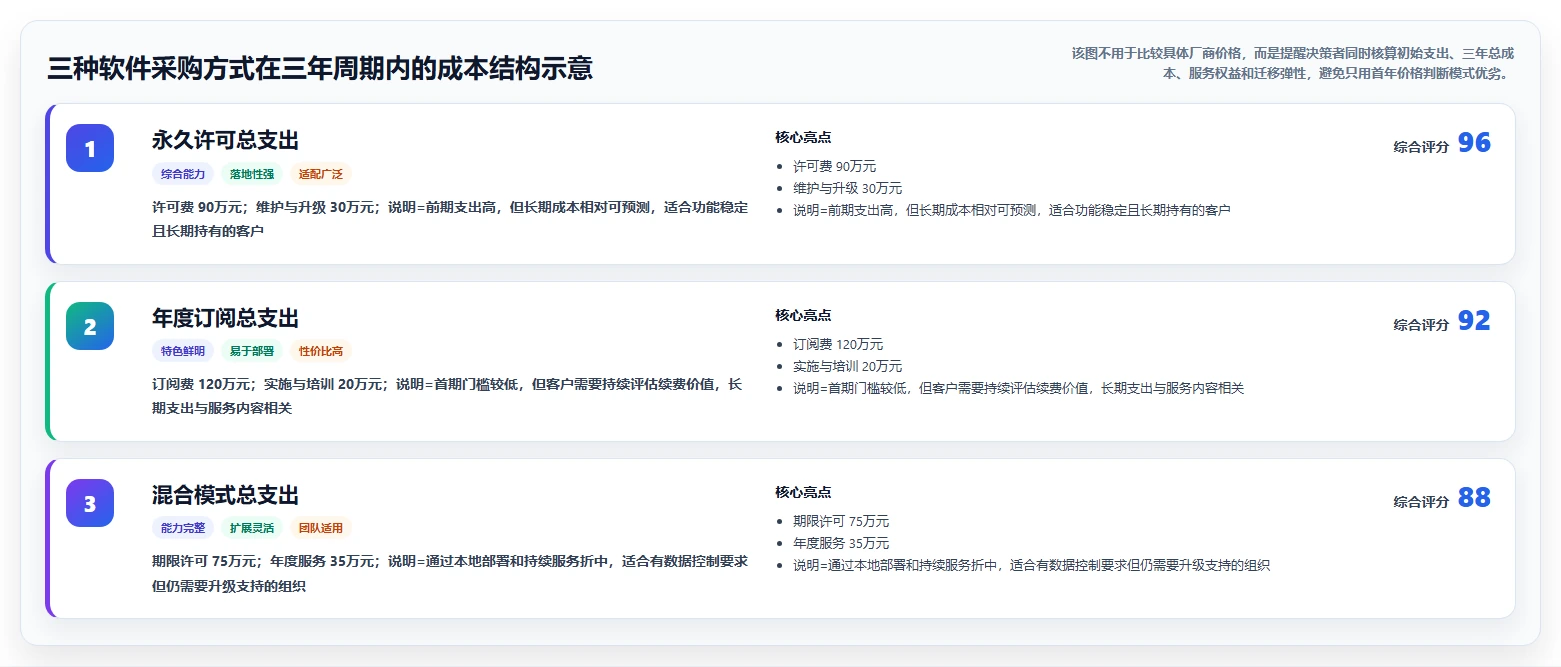This screenshot has width=1561, height=667.
Task: Click the rank 2 number badge
Action: (x=90, y=326)
